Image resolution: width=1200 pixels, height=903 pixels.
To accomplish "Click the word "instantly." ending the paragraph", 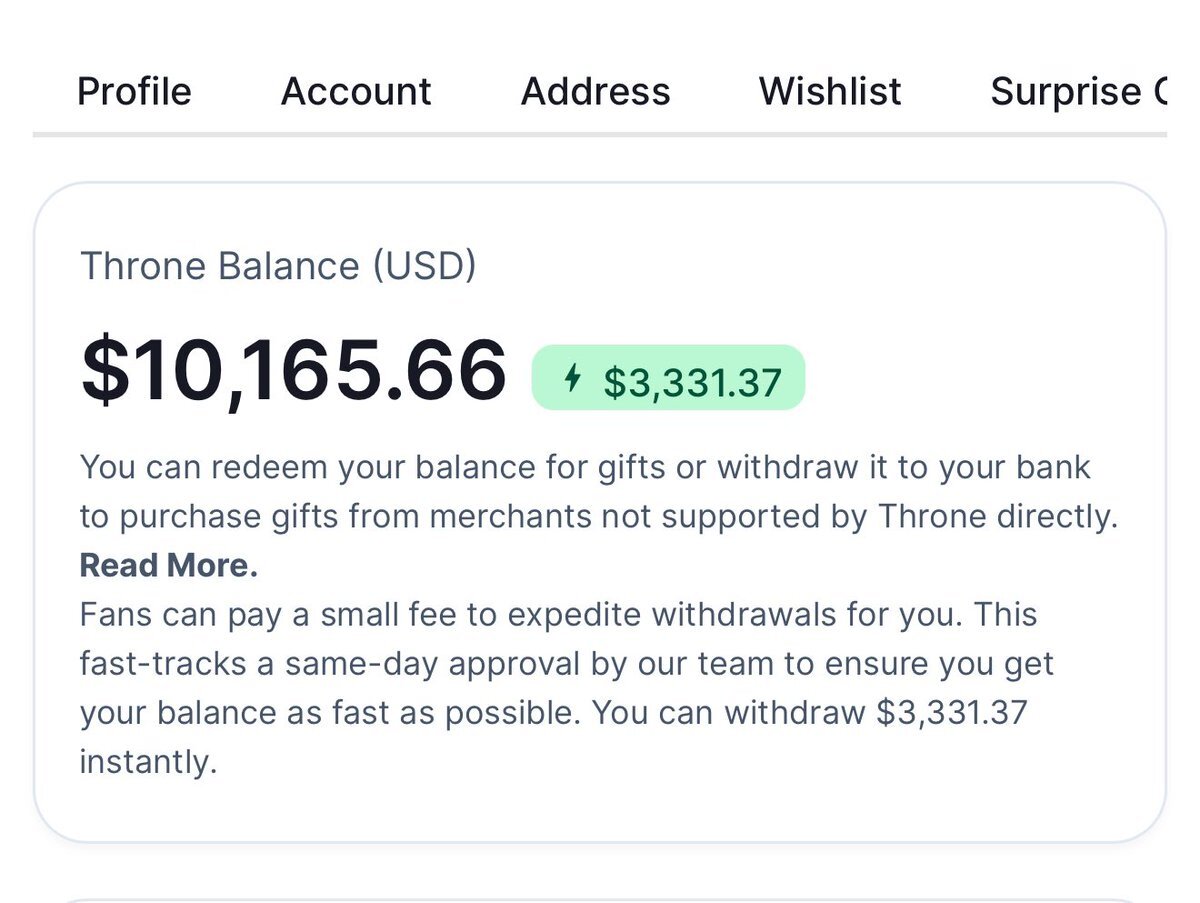I will (x=148, y=763).
